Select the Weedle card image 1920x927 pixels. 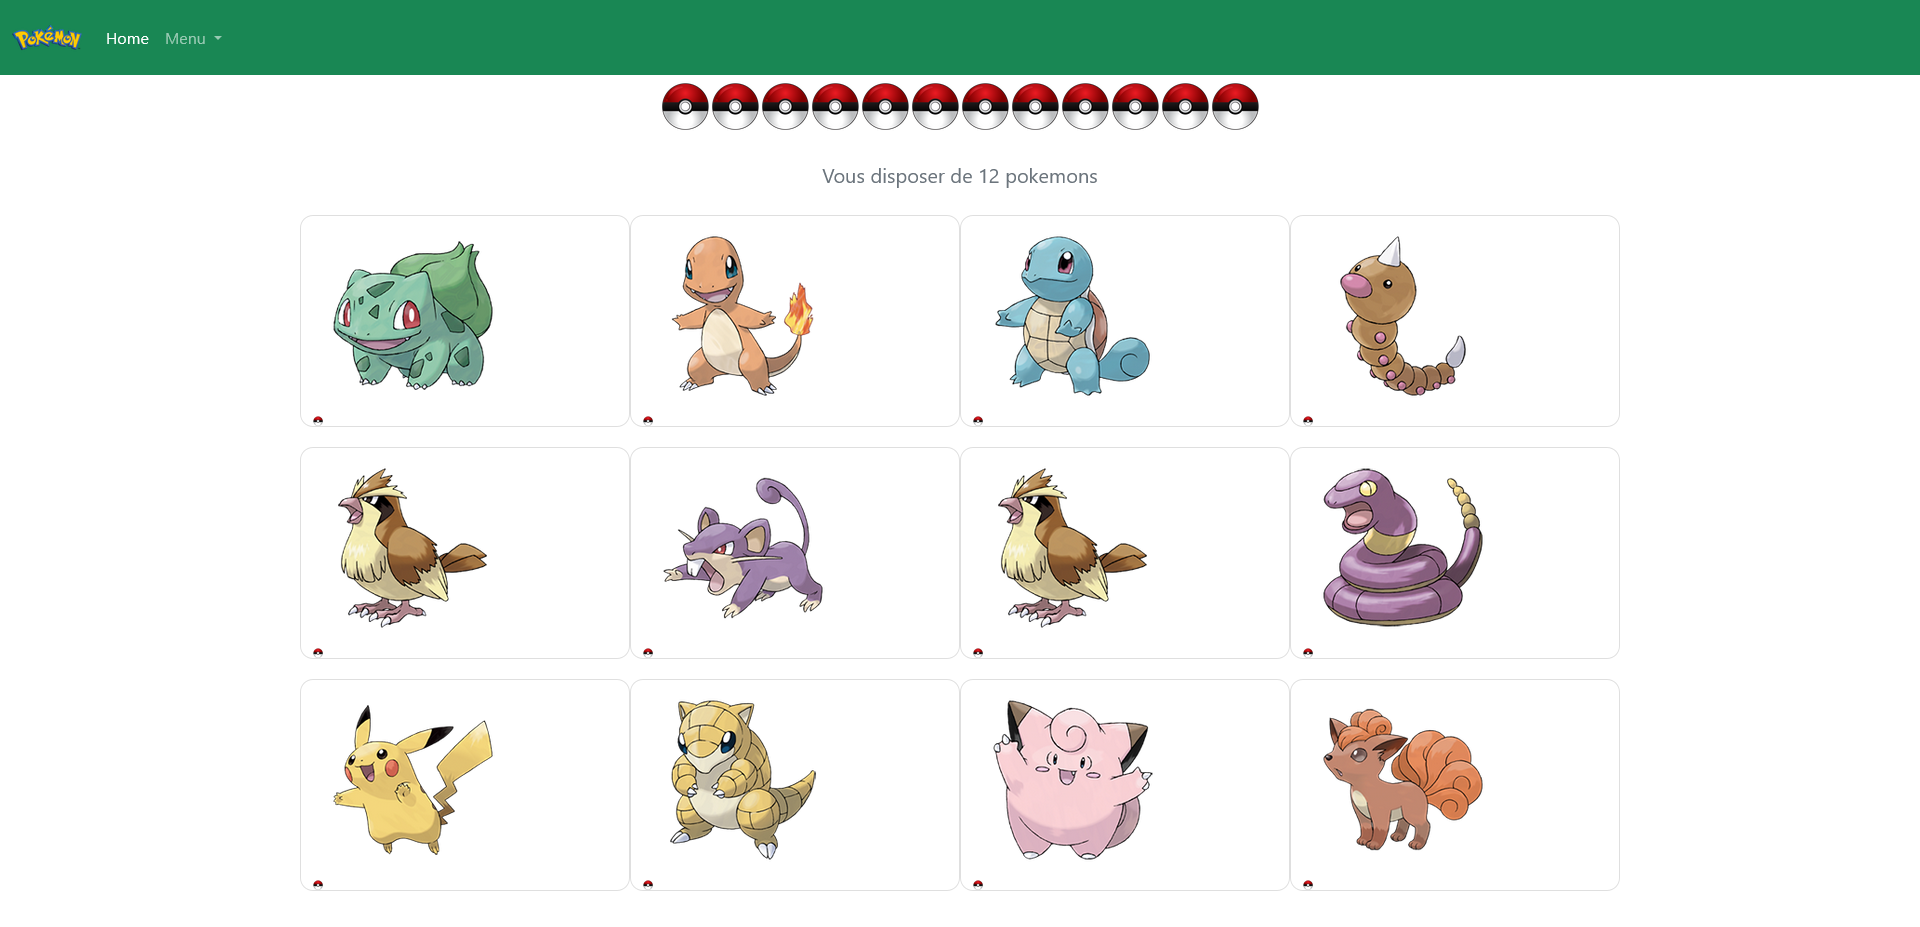(1403, 316)
